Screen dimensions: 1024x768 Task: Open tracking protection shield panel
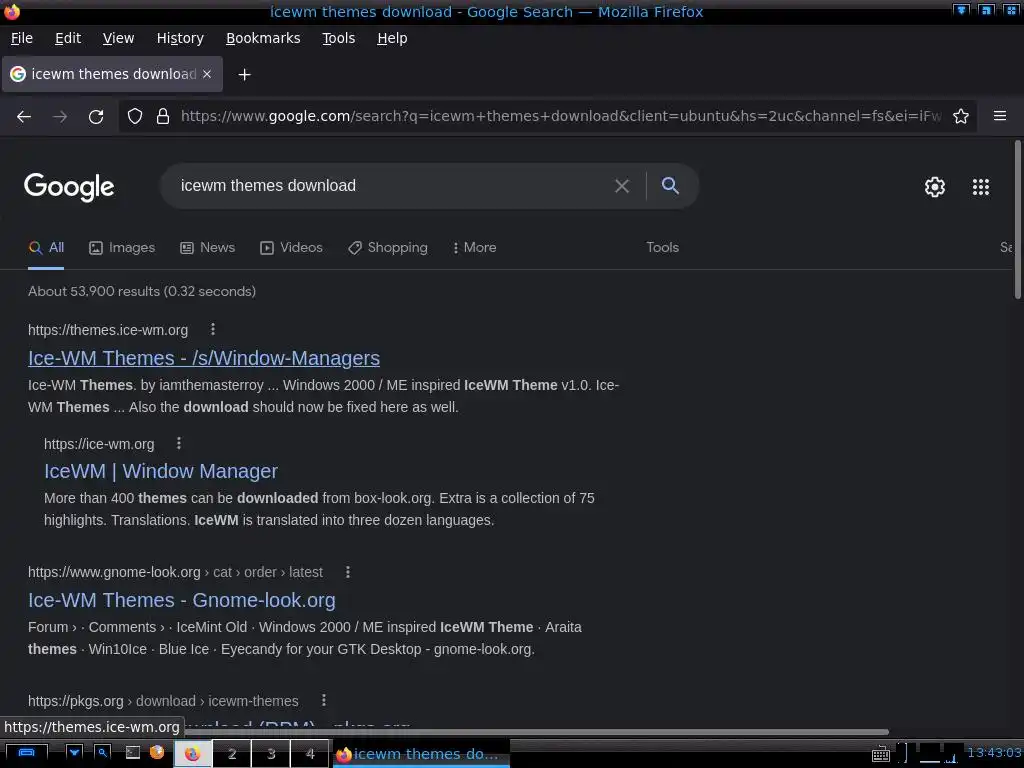pyautogui.click(x=135, y=116)
